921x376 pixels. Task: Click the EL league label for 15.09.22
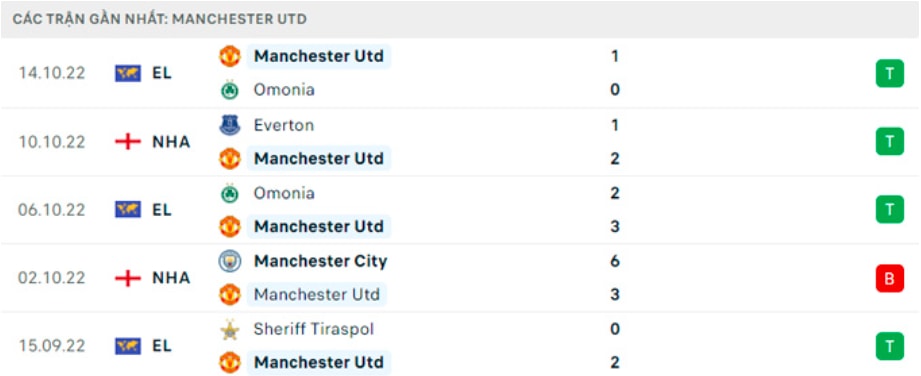(162, 346)
